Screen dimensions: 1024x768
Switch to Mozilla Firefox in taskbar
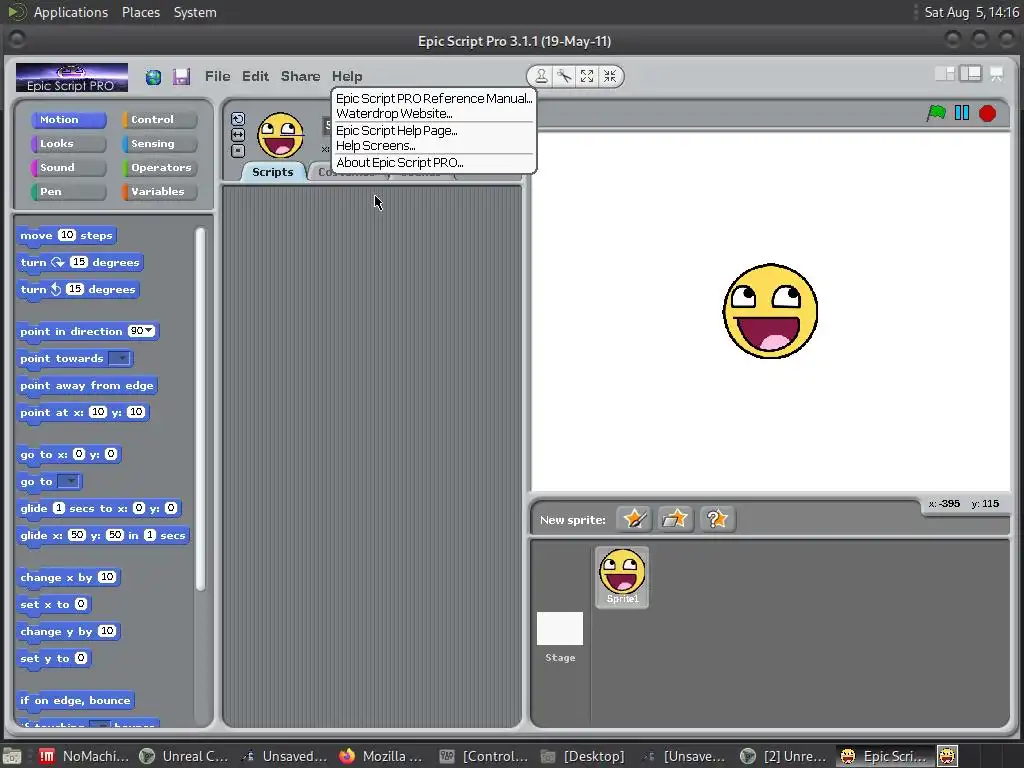381,756
